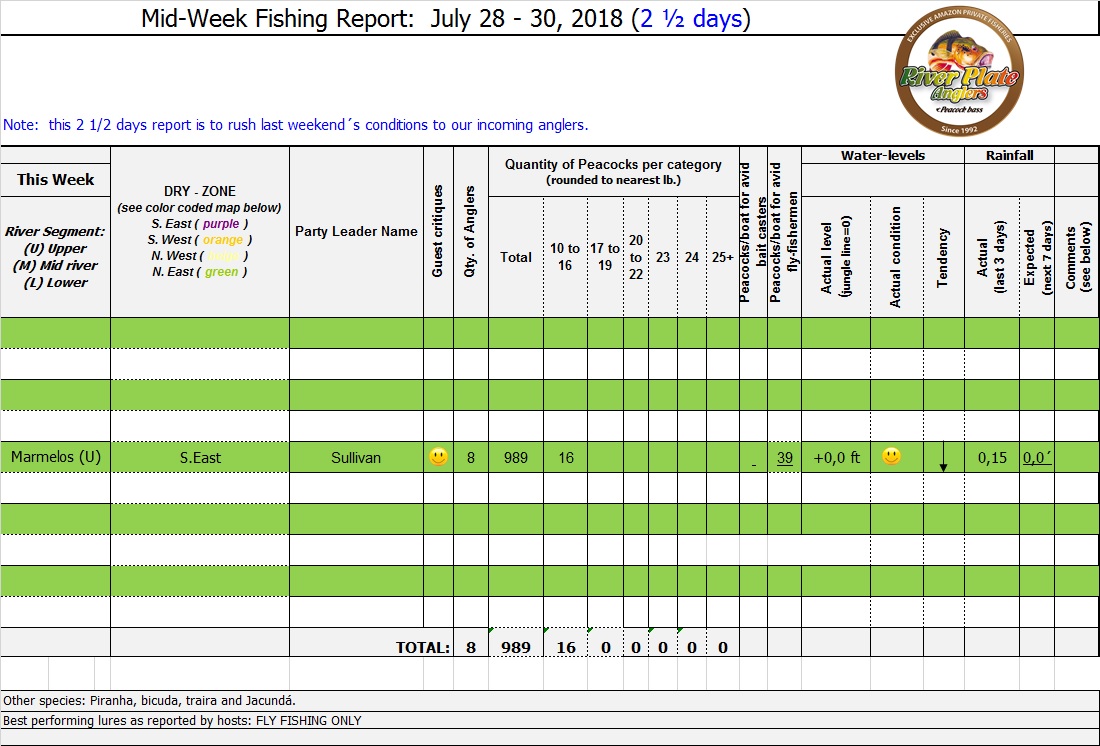The image size is (1100, 746).
Task: Click the 0,15 actual rainfall cell
Action: (x=991, y=458)
